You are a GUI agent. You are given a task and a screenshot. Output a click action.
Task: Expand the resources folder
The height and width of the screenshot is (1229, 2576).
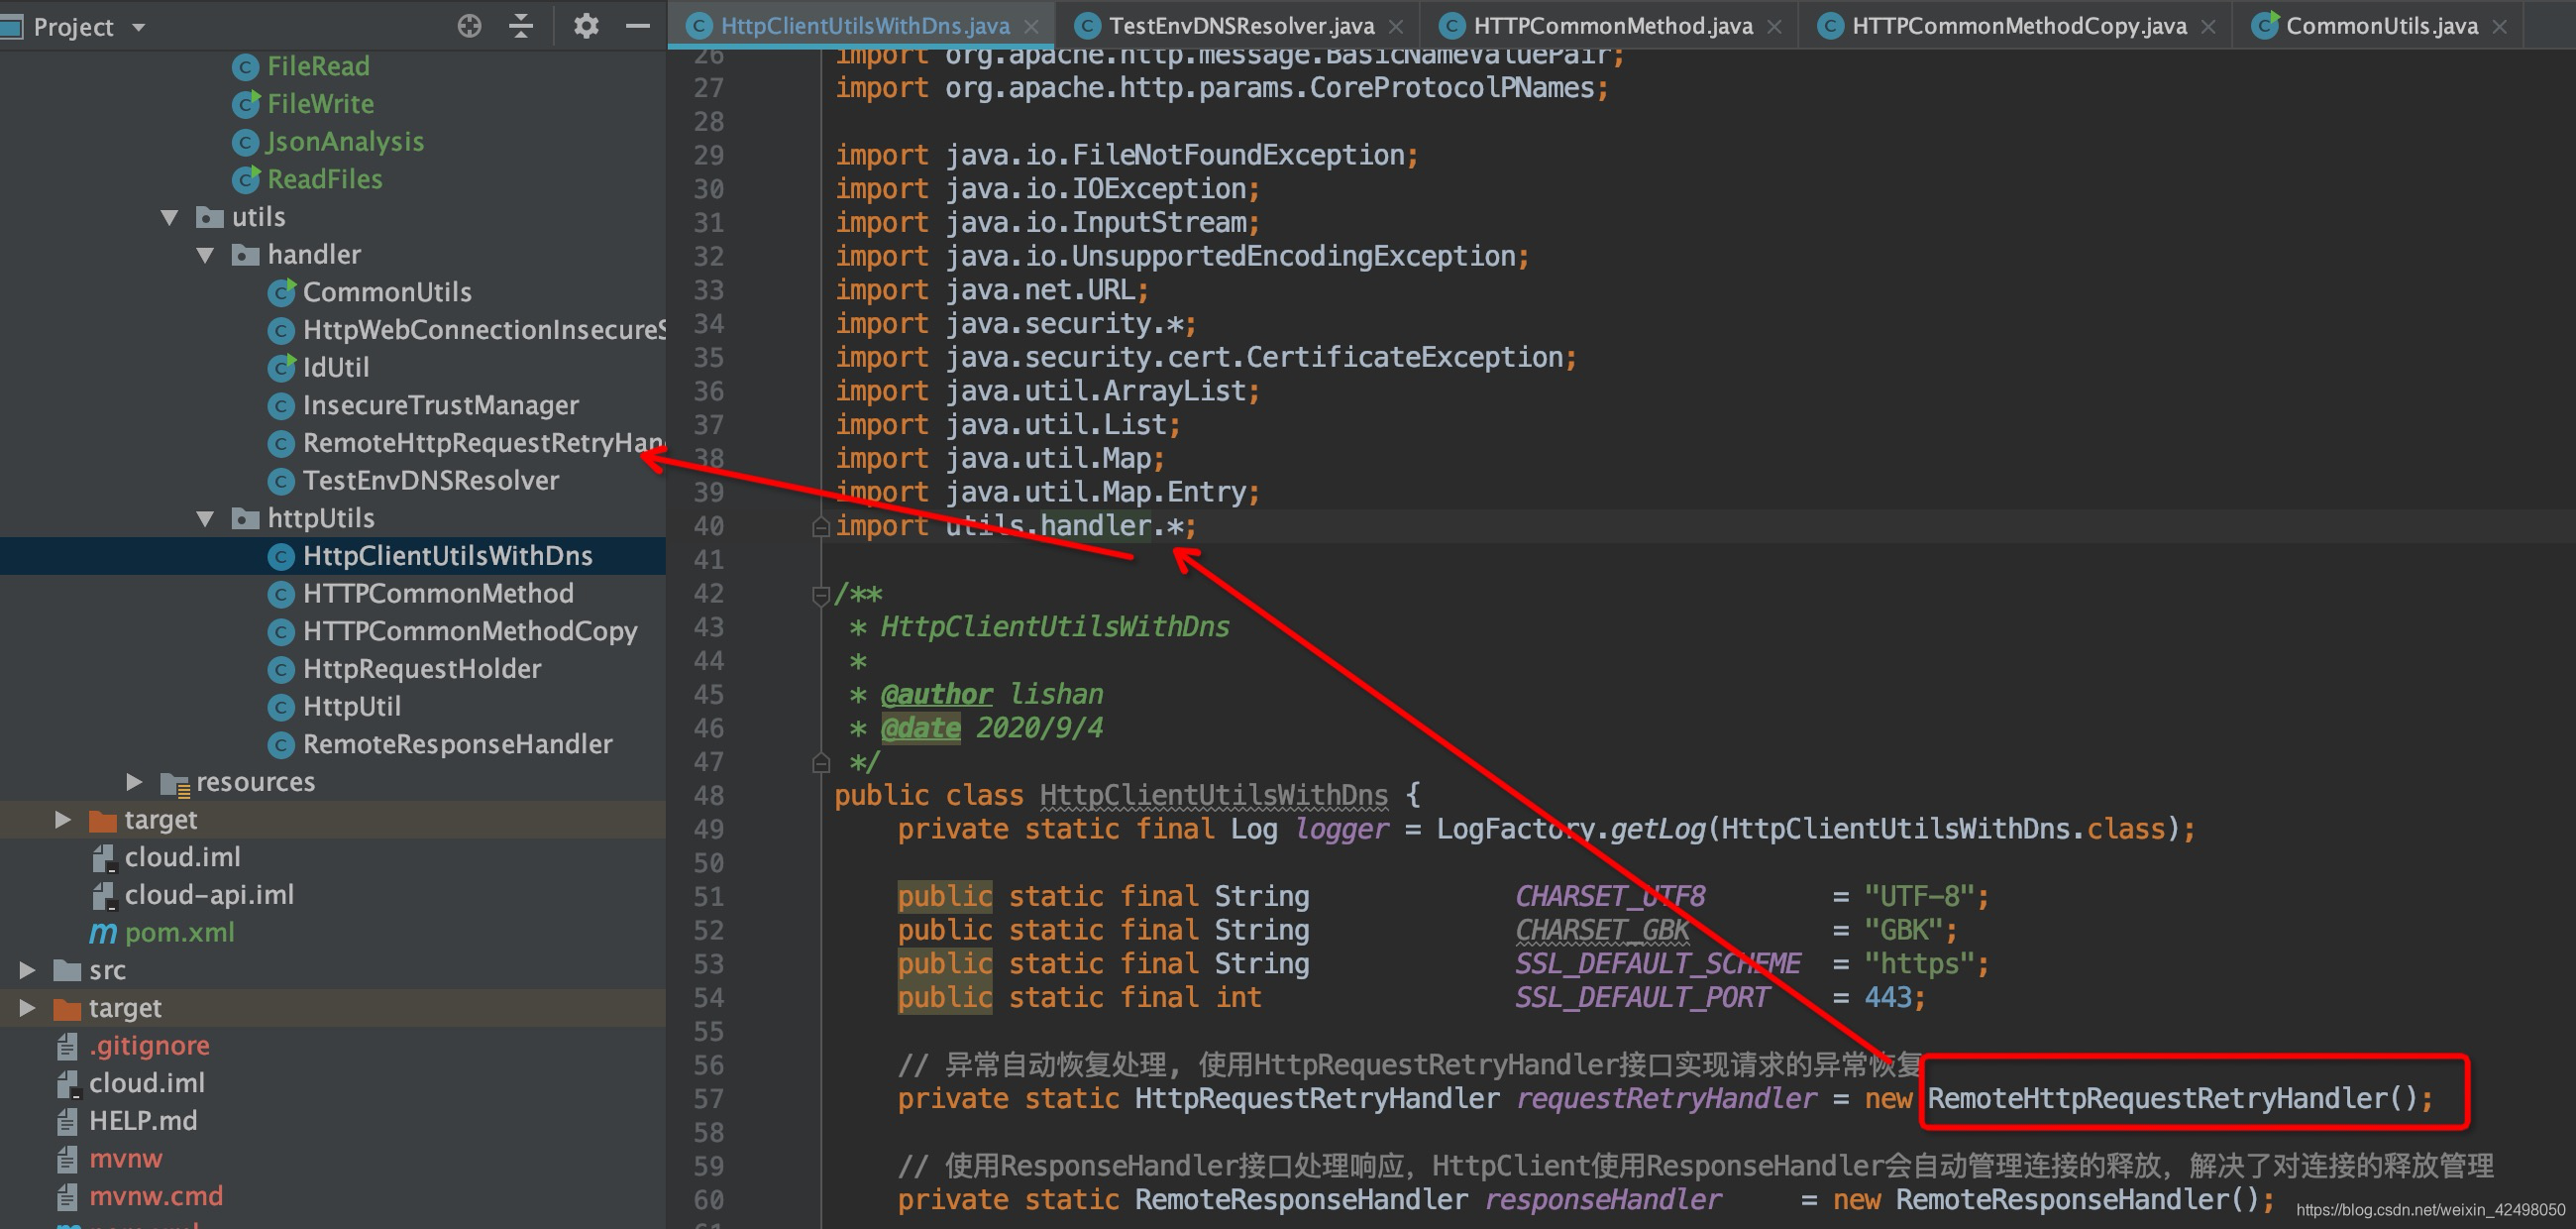(134, 781)
